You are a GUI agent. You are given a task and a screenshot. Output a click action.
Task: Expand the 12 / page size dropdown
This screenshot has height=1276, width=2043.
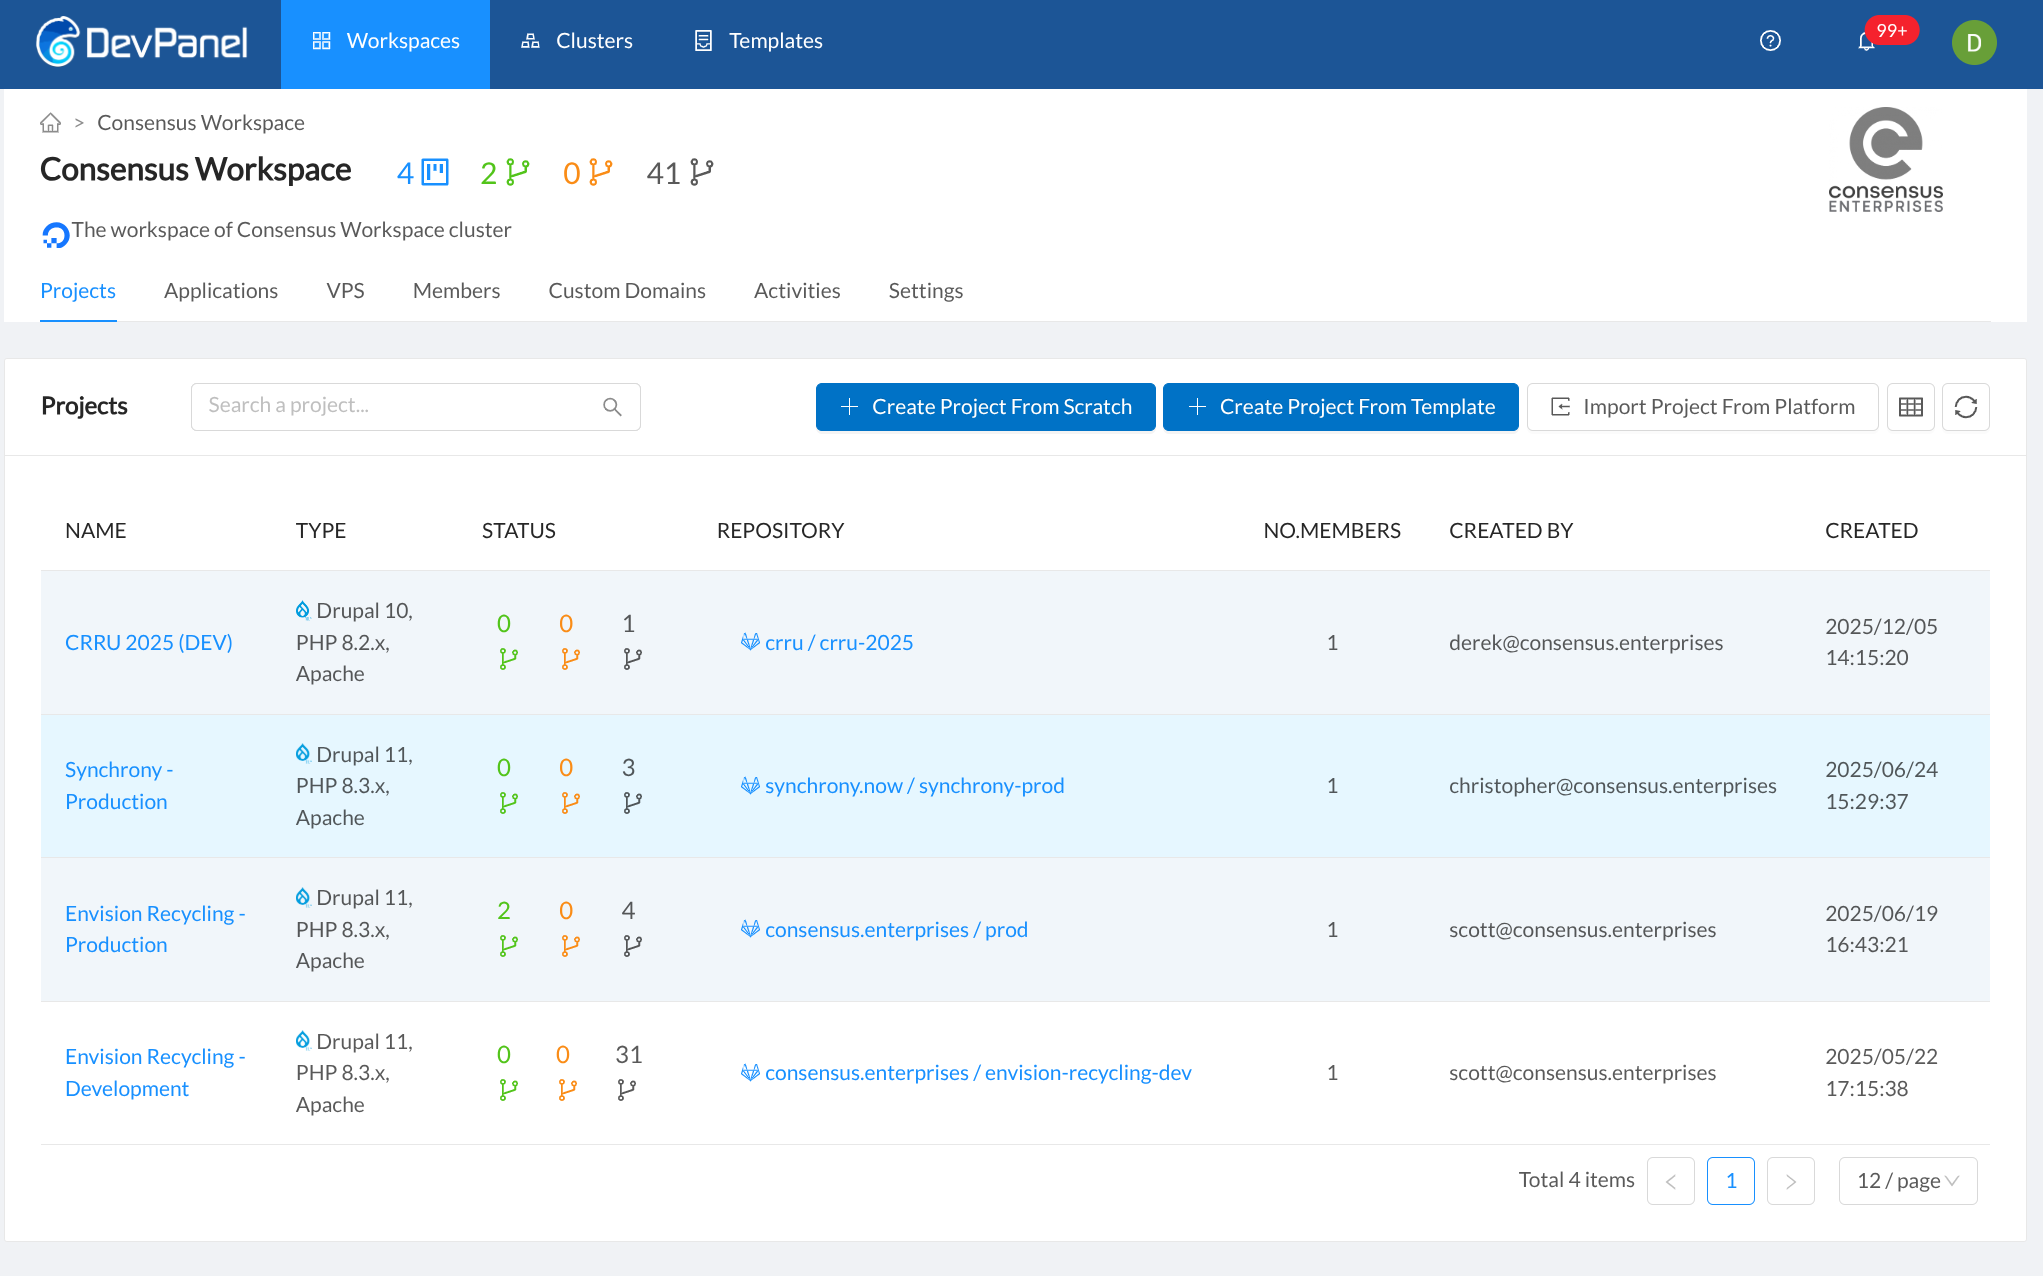point(1907,1181)
